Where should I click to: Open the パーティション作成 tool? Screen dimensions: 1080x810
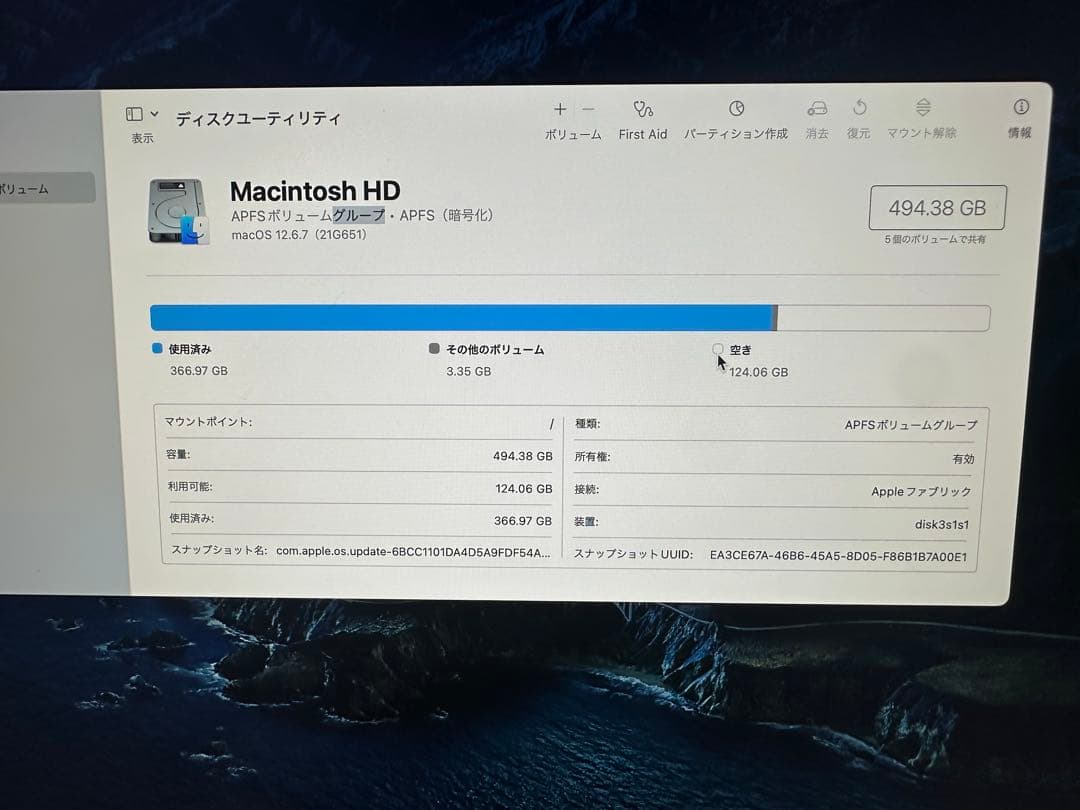point(736,110)
